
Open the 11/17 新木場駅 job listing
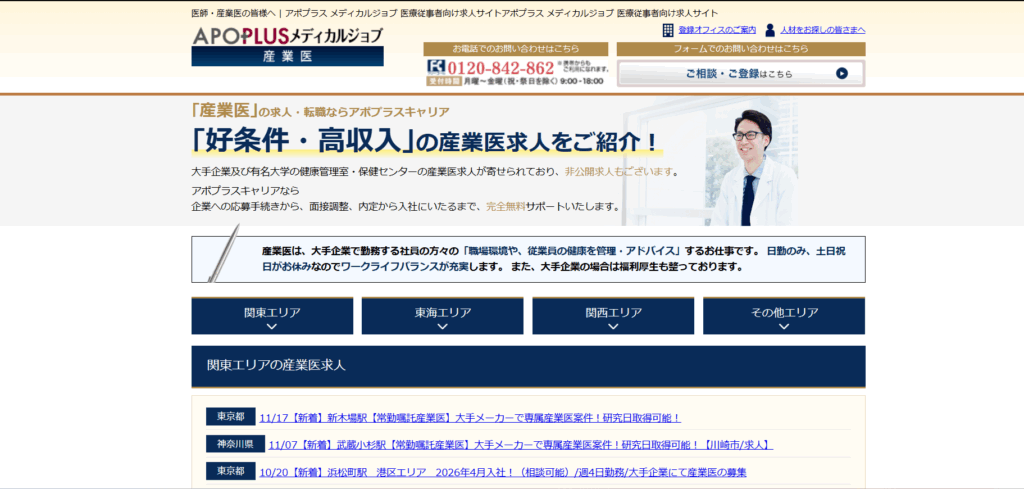coord(469,417)
